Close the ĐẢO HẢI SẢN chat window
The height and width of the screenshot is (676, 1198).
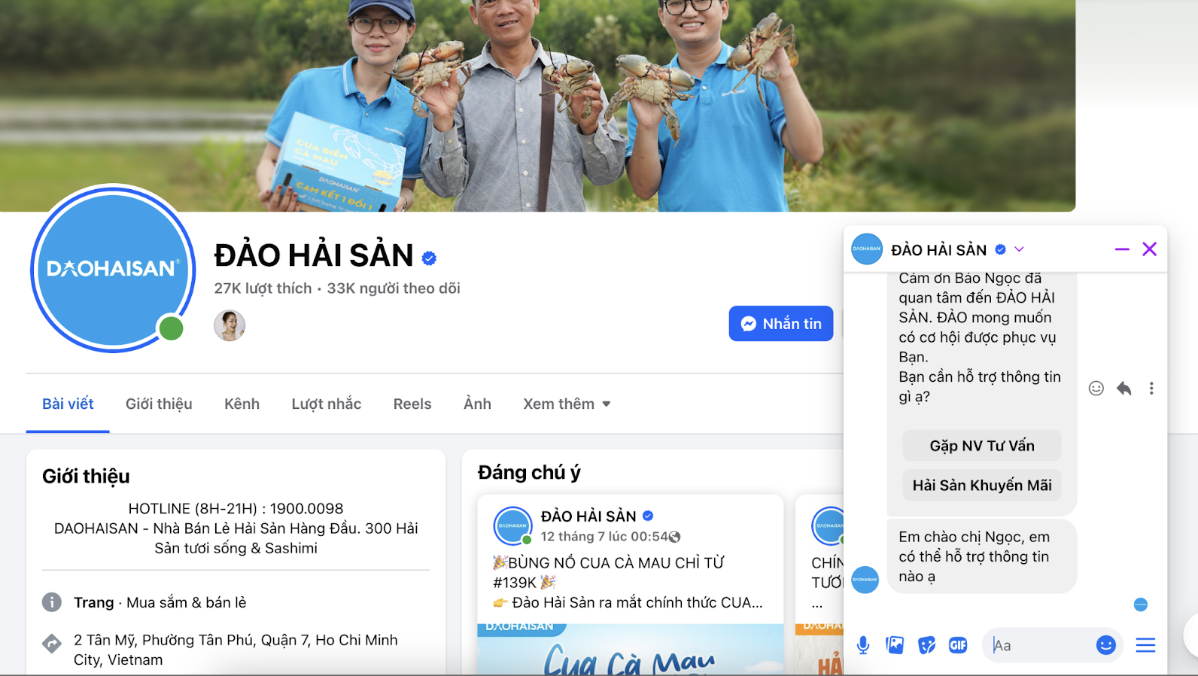(1149, 249)
